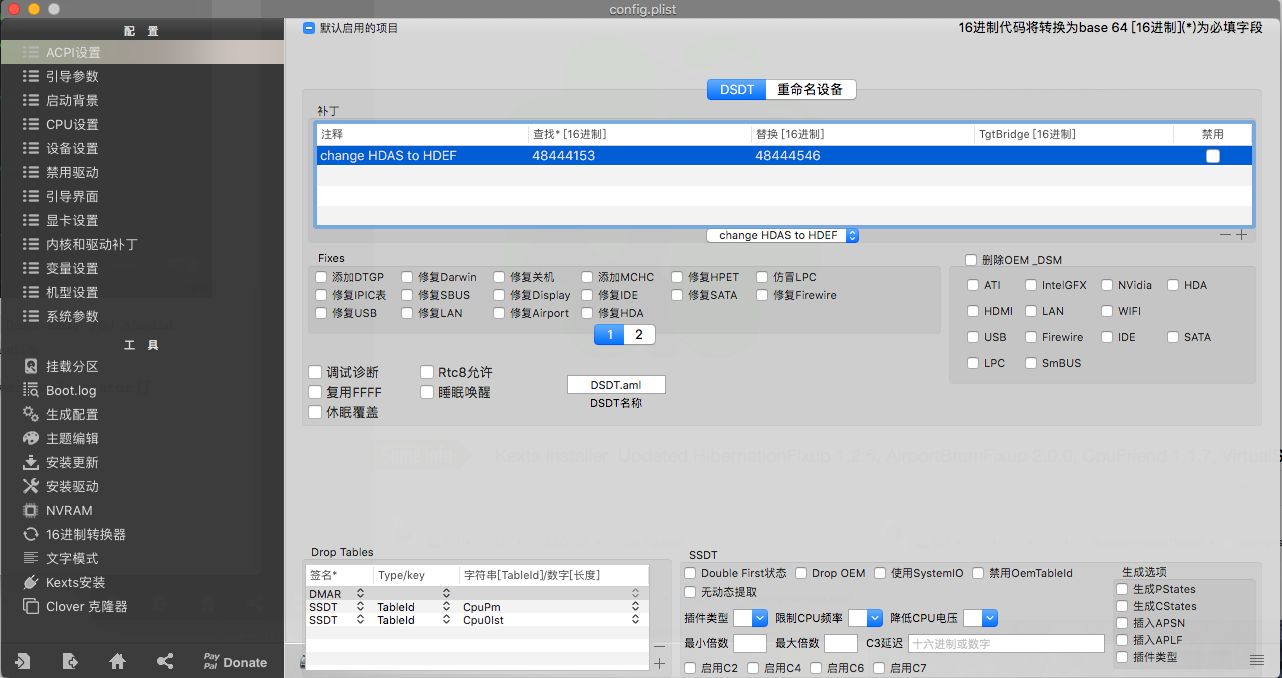
Task: Select 引导参数 in the sidebar
Action: (x=72, y=76)
